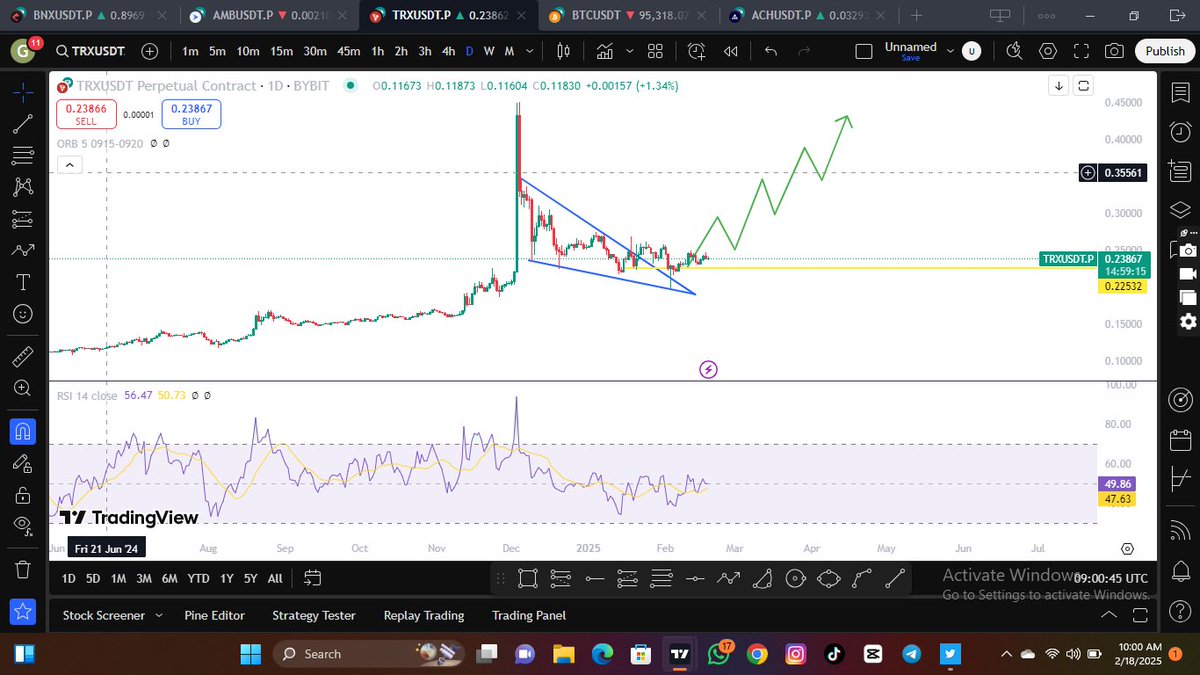Image resolution: width=1200 pixels, height=675 pixels.
Task: Set the date range to 3M
Action: (144, 578)
